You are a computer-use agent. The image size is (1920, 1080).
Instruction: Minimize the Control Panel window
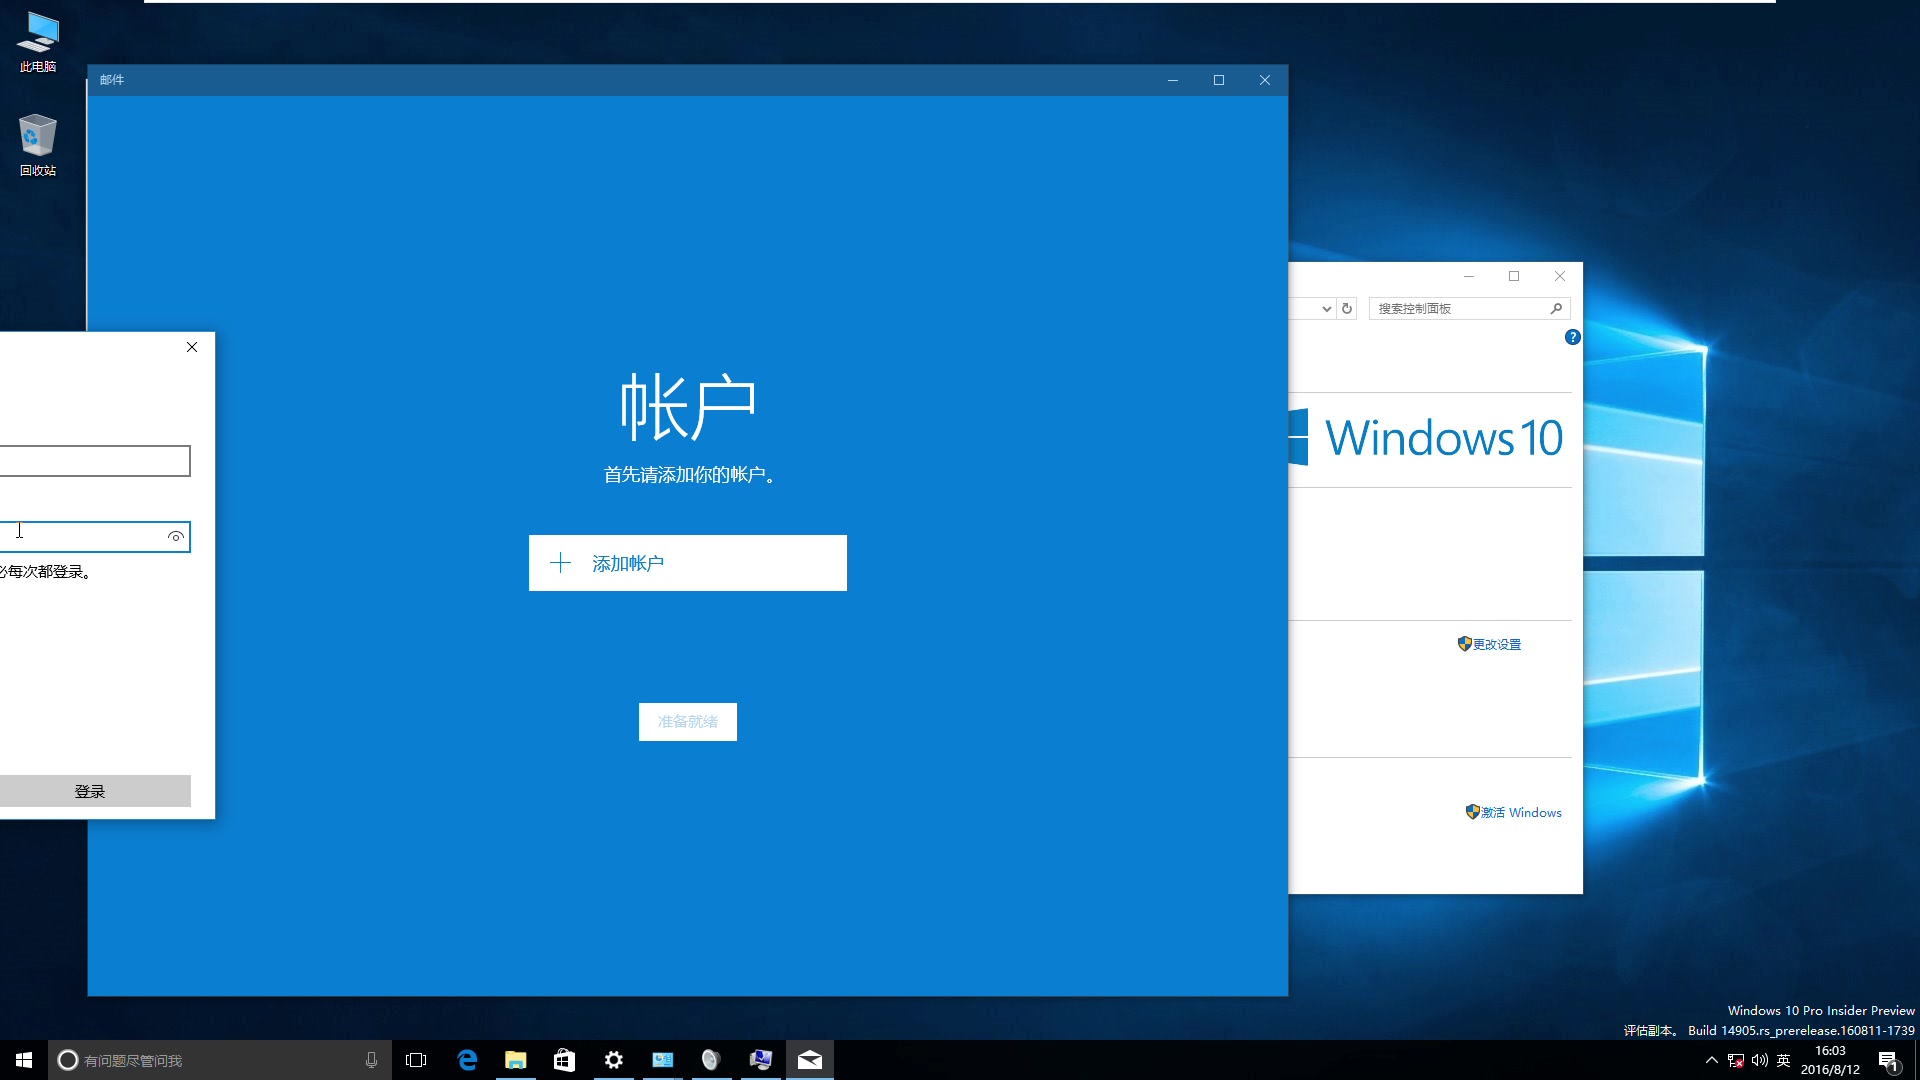1469,276
